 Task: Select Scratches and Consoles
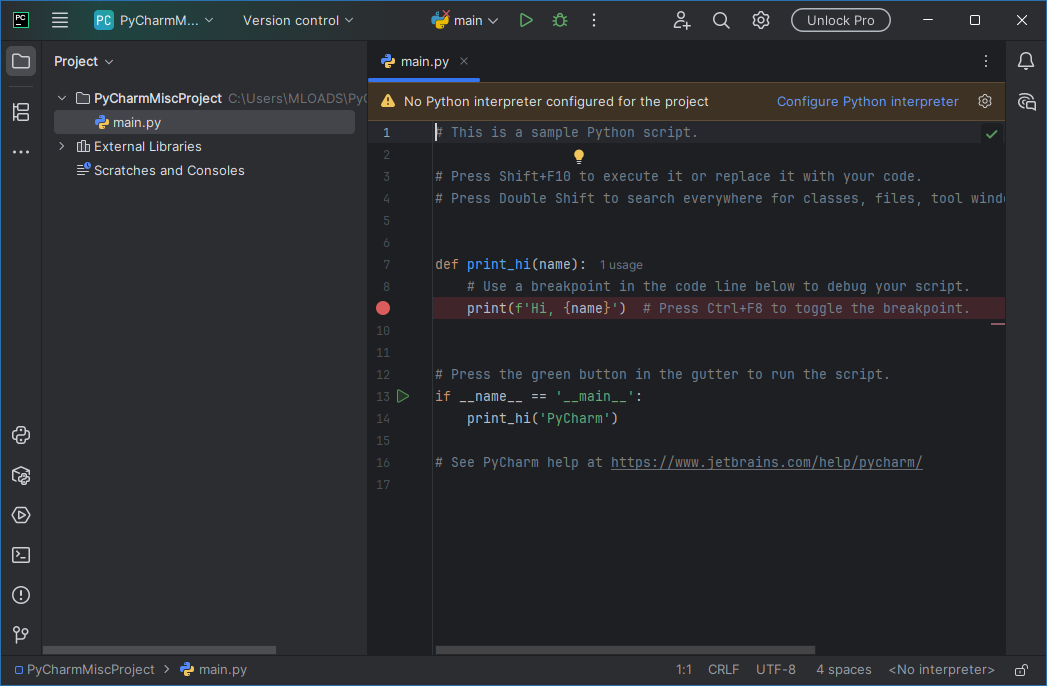coord(168,170)
